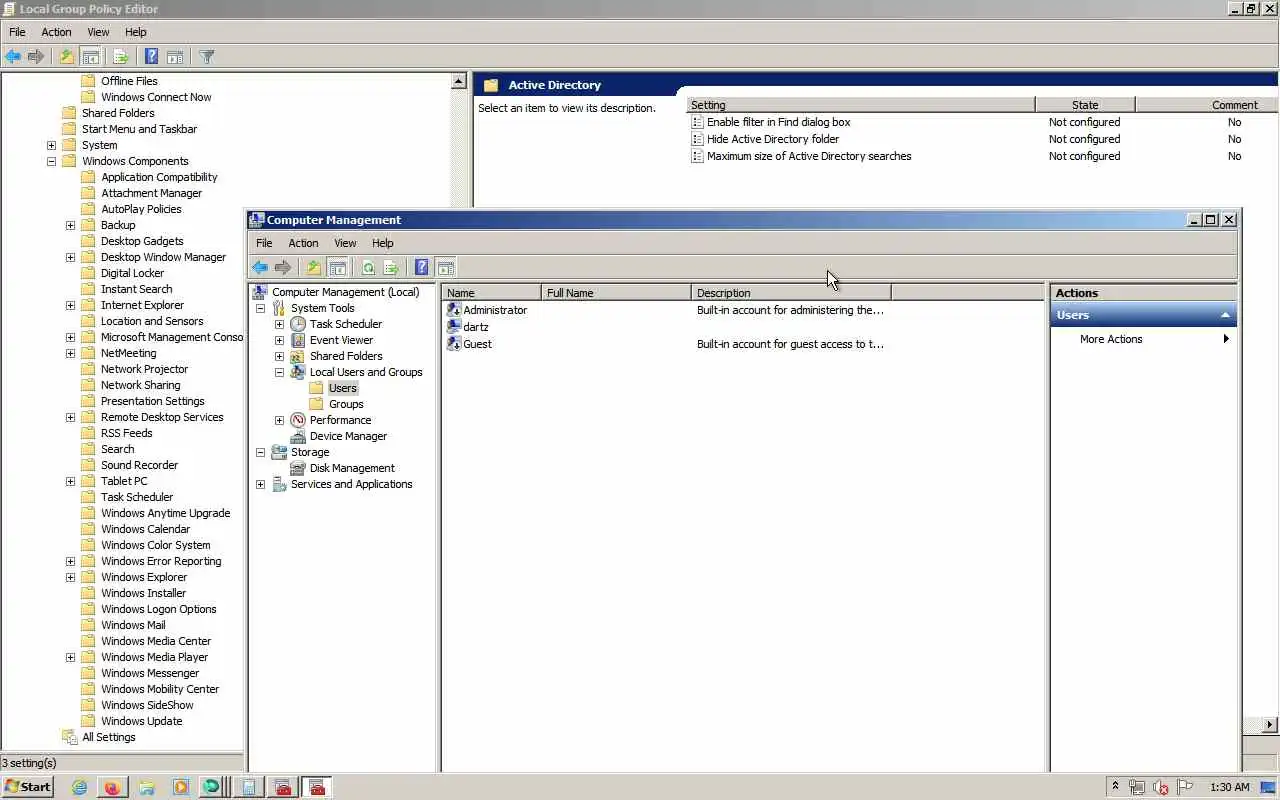Expand Internet Explorer policy folder

pyautogui.click(x=70, y=305)
